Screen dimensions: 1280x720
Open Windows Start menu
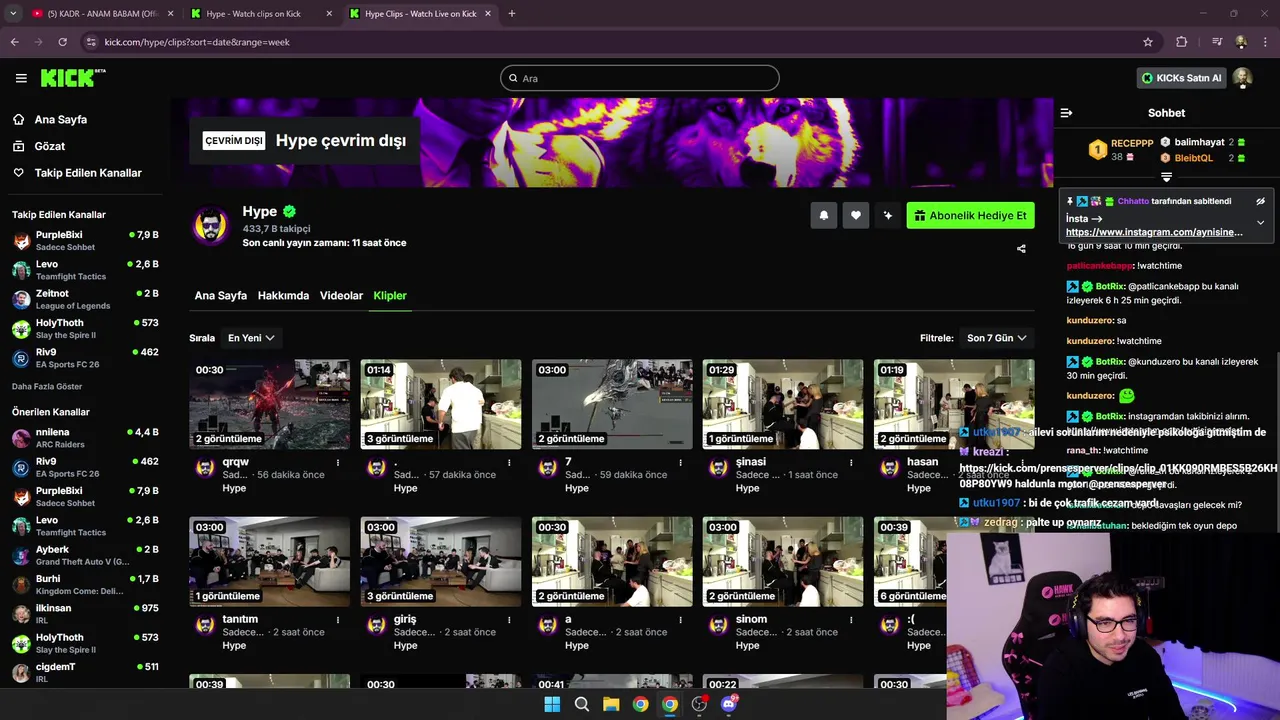552,704
